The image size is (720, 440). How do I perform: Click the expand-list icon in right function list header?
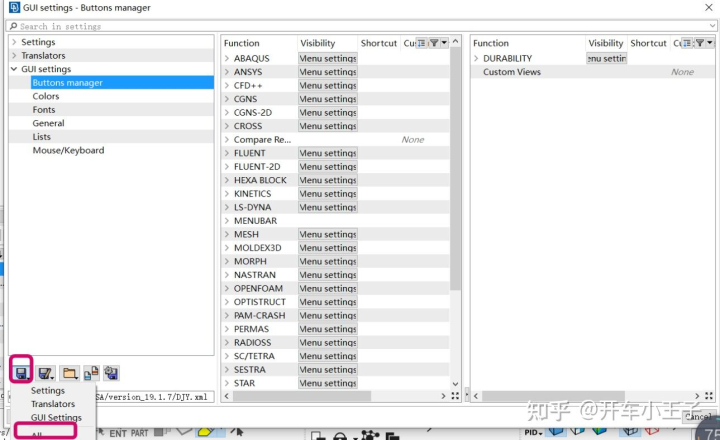coord(687,43)
